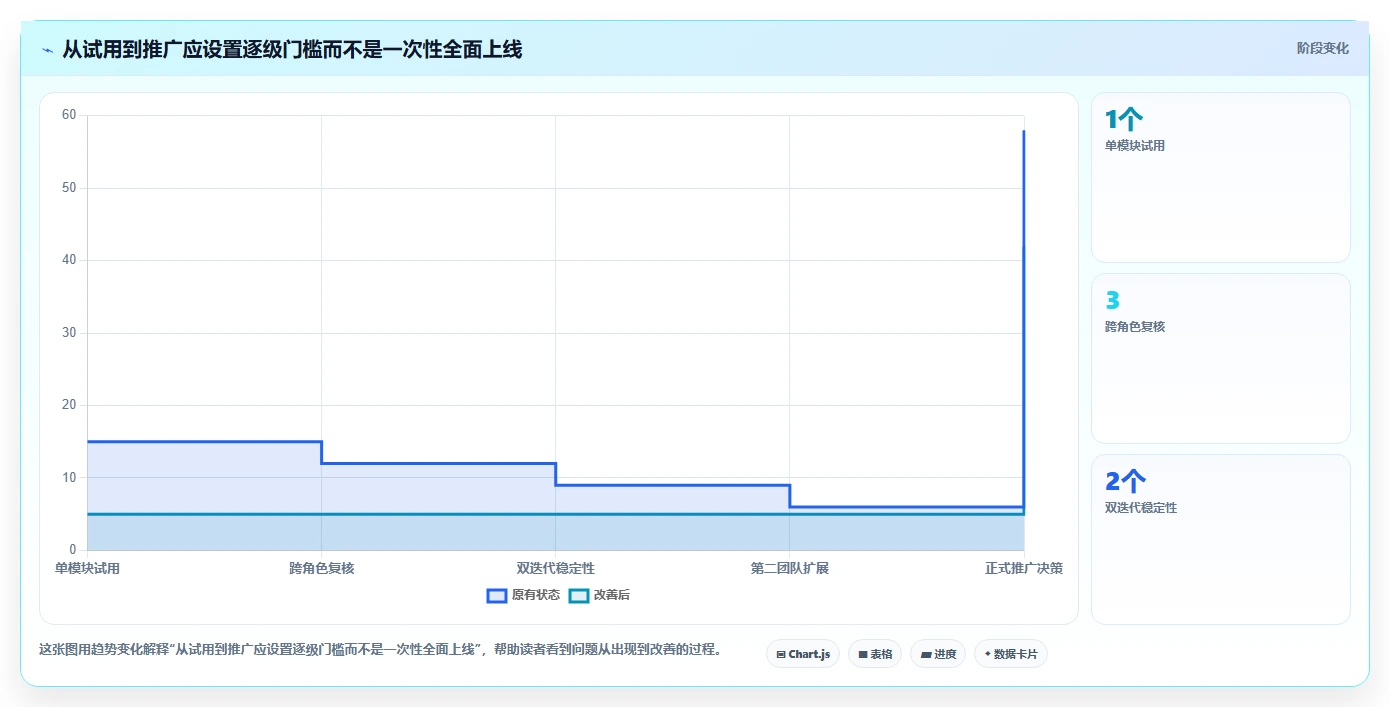
Task: Click the chart title heading text
Action: coord(292,49)
